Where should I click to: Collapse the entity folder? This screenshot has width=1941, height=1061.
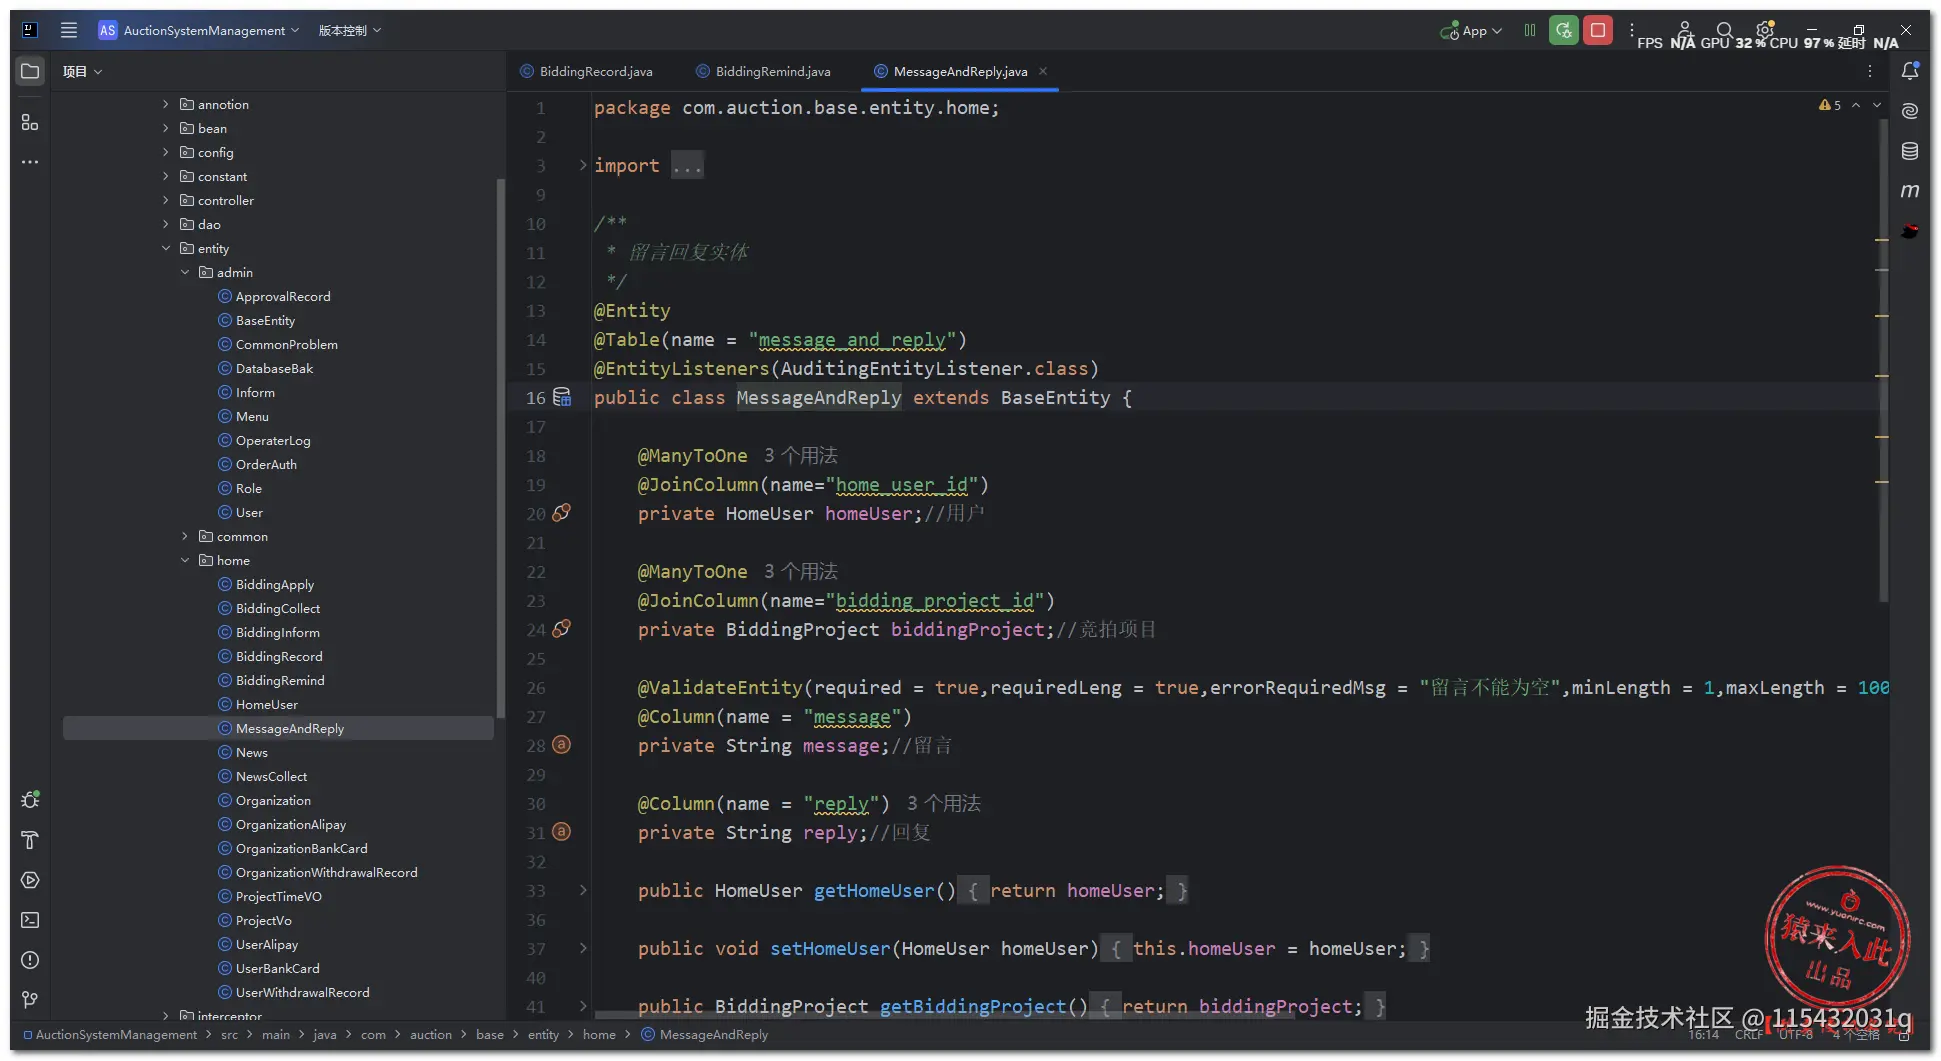[166, 248]
